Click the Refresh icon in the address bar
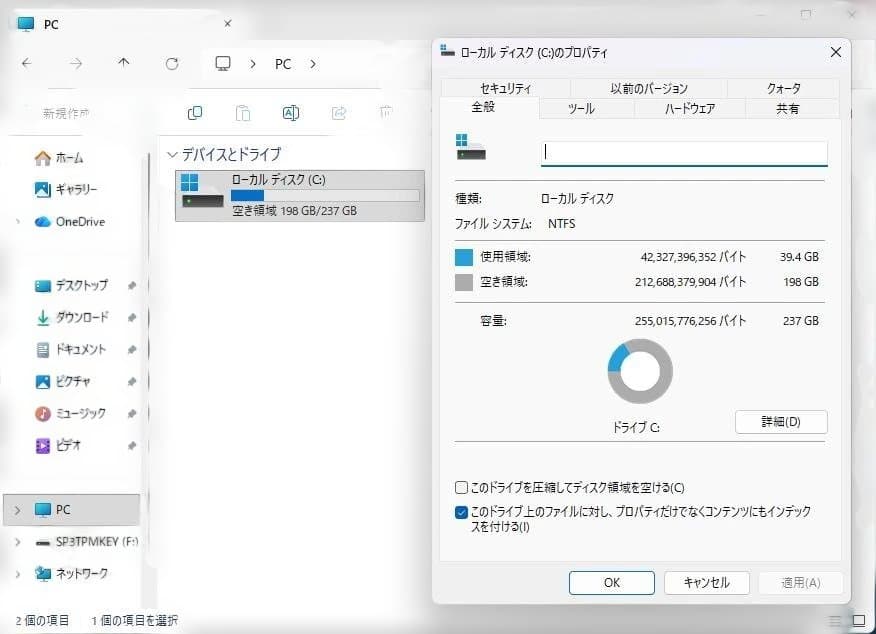This screenshot has height=634, width=876. [171, 63]
